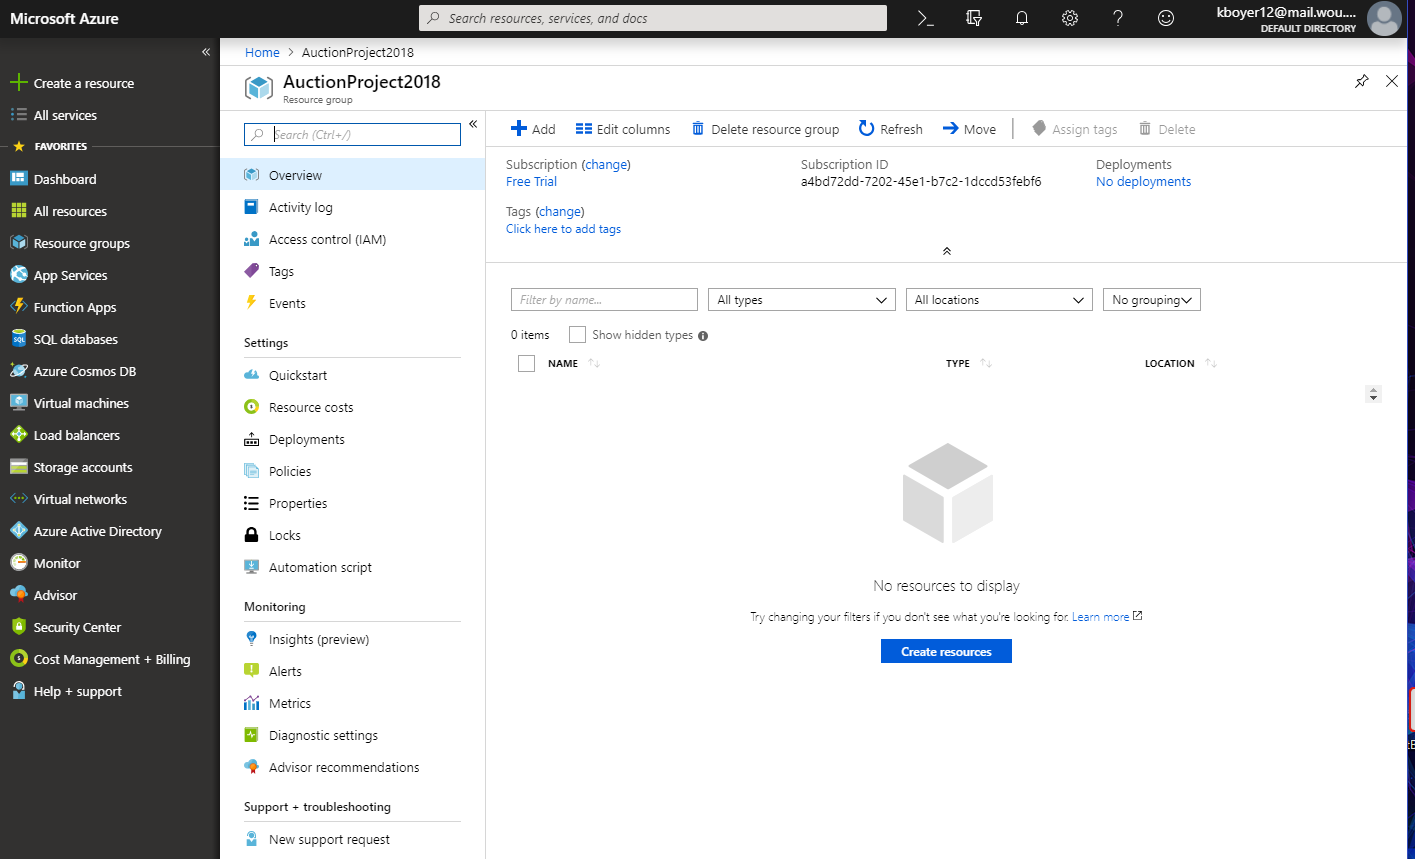Collapse the resource group menu panel
Screen dimensions: 1415x859
click(473, 124)
